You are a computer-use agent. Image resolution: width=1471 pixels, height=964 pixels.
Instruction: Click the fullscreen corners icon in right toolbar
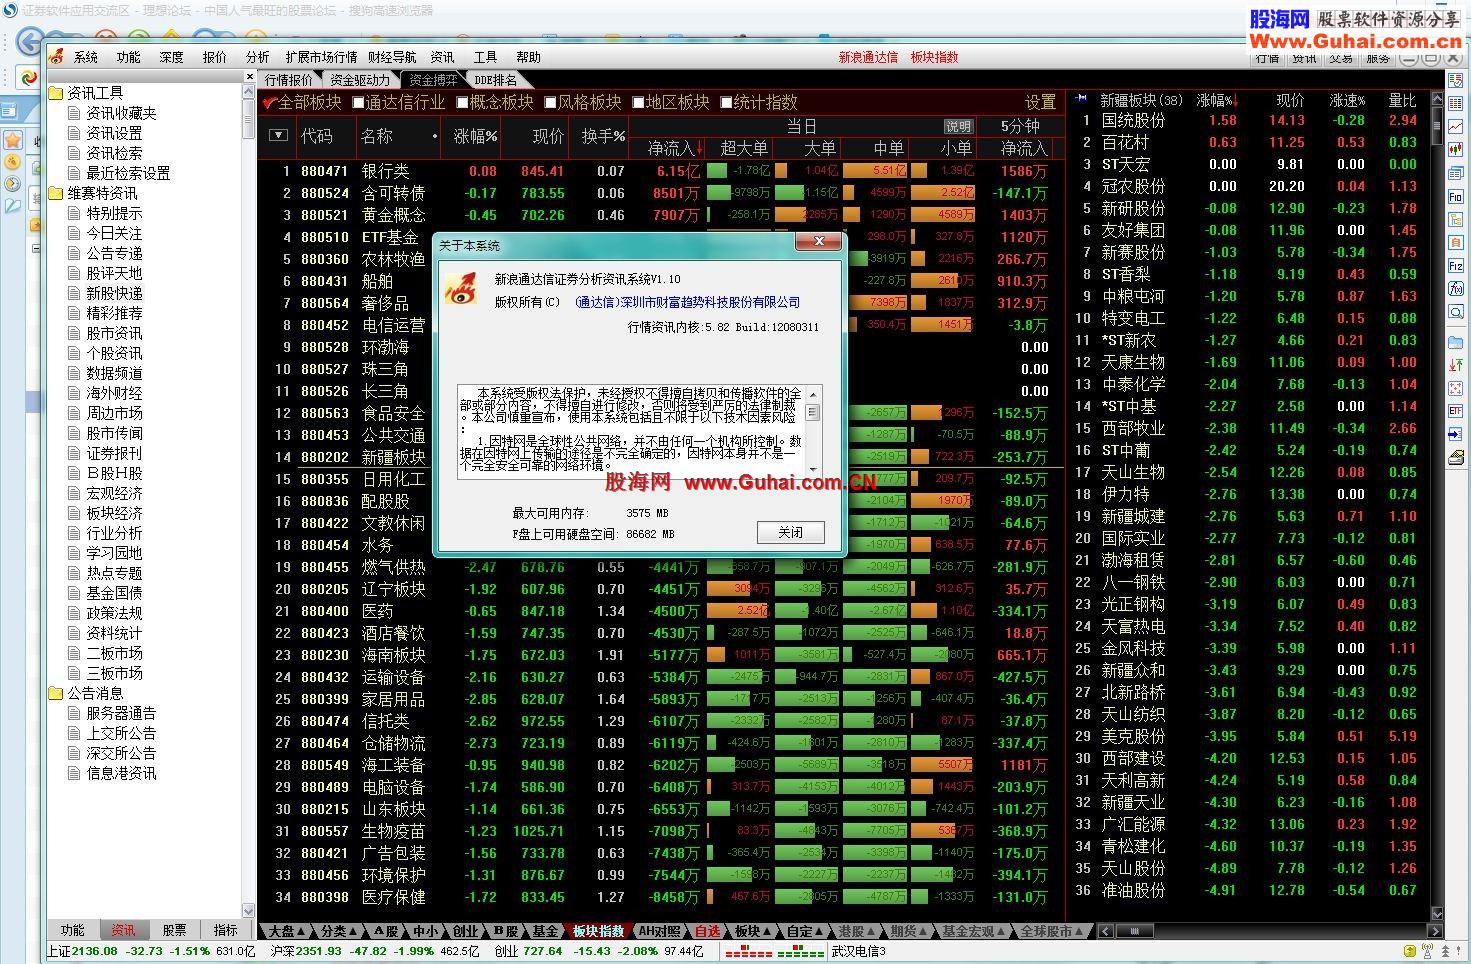pos(1455,387)
